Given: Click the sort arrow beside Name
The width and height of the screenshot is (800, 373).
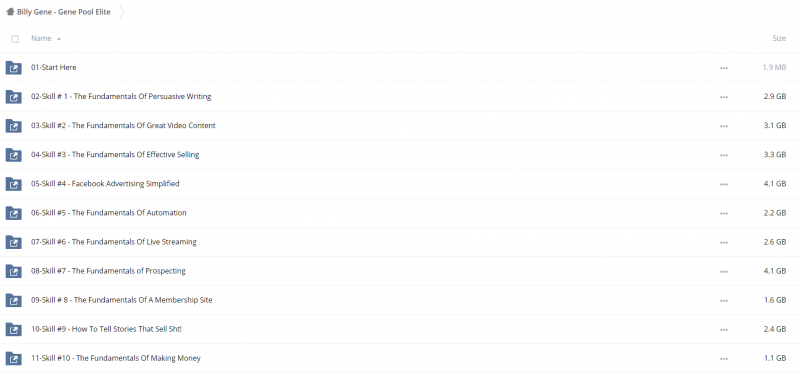Looking at the screenshot, I should [59, 39].
